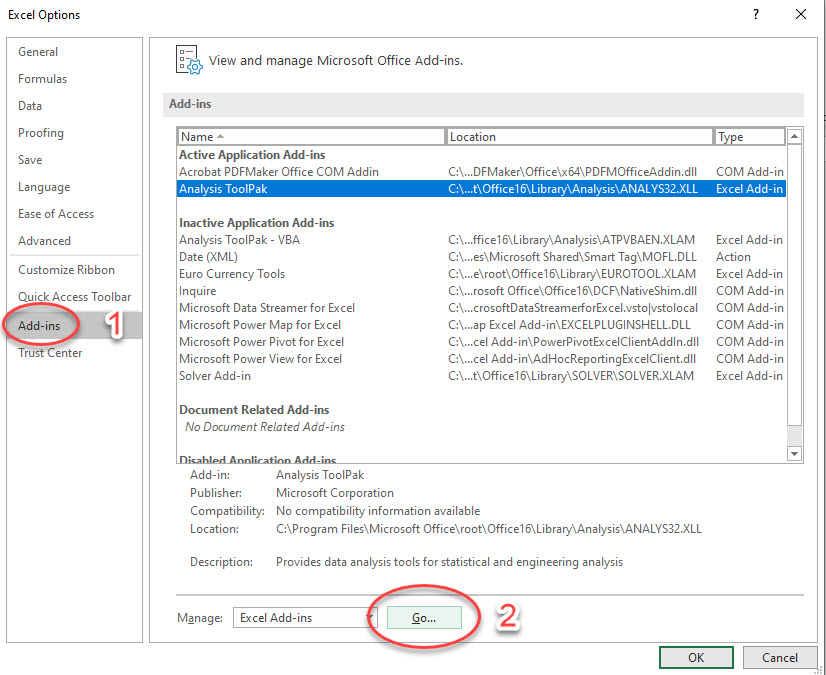Click the Help question mark icon
The height and width of the screenshot is (675, 826).
point(756,14)
